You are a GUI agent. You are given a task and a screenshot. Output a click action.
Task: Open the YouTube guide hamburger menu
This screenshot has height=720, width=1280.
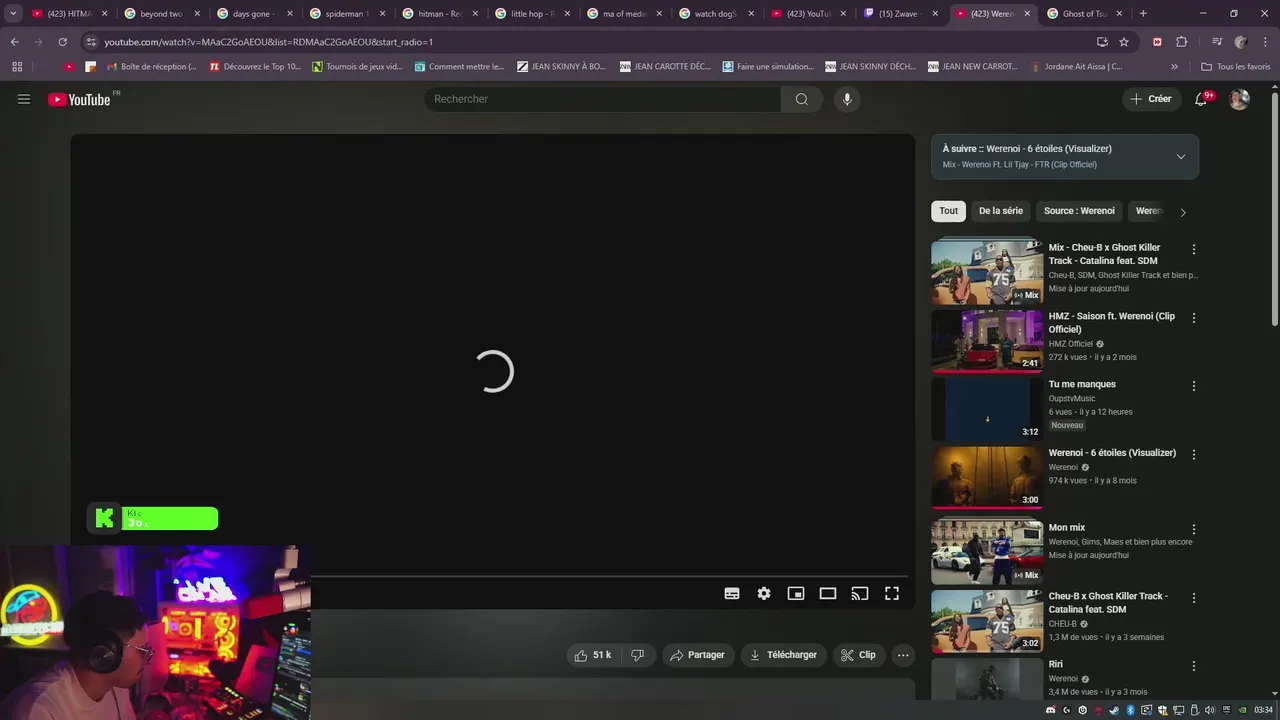click(x=24, y=99)
